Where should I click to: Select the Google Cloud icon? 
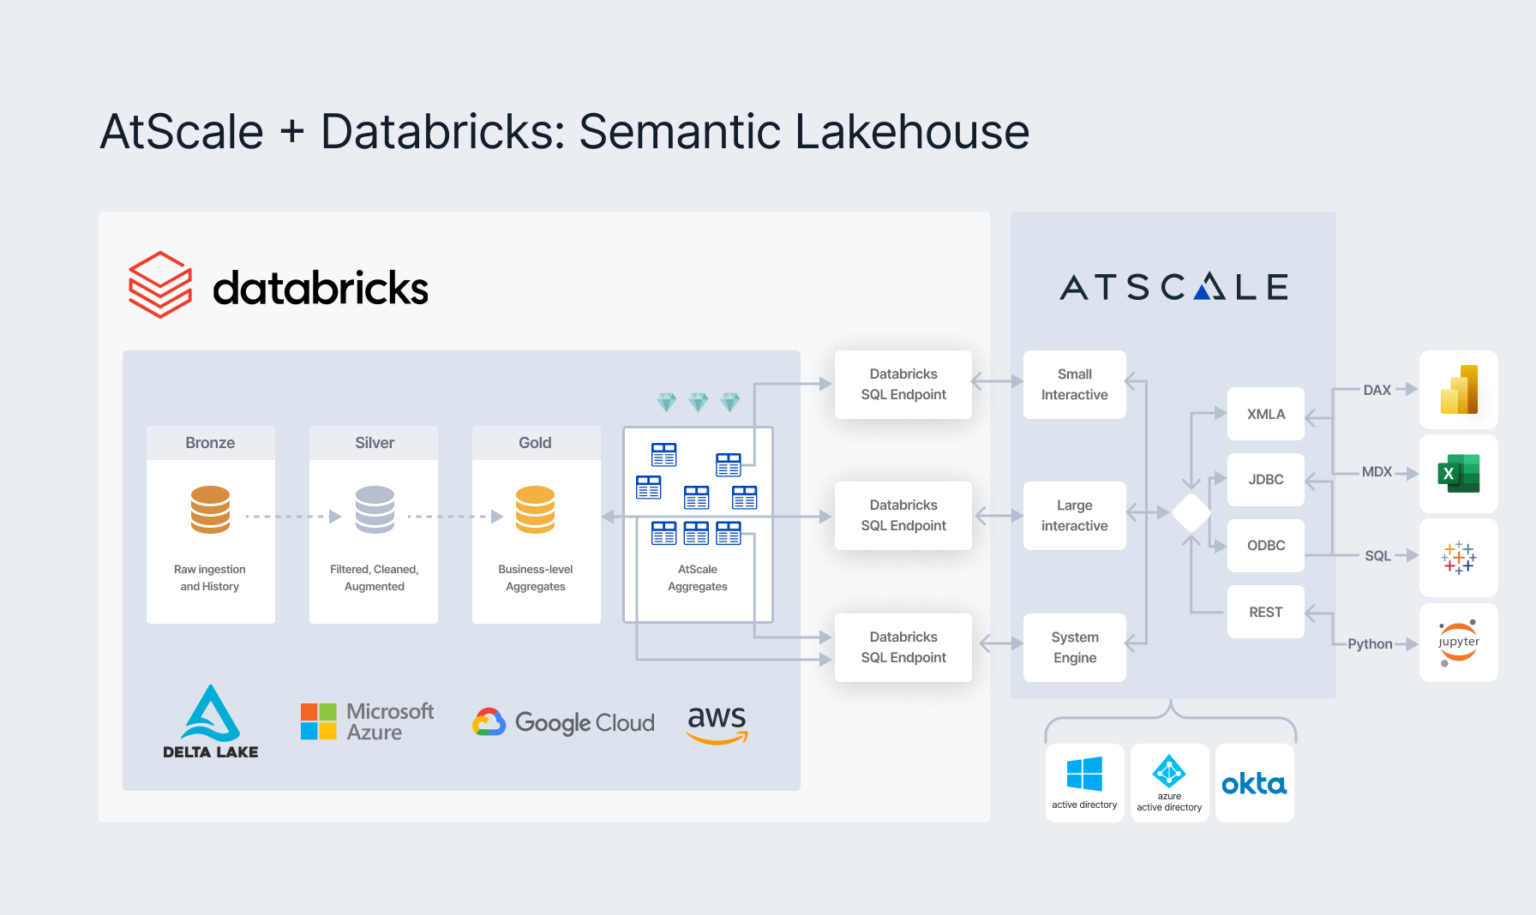pyautogui.click(x=563, y=722)
